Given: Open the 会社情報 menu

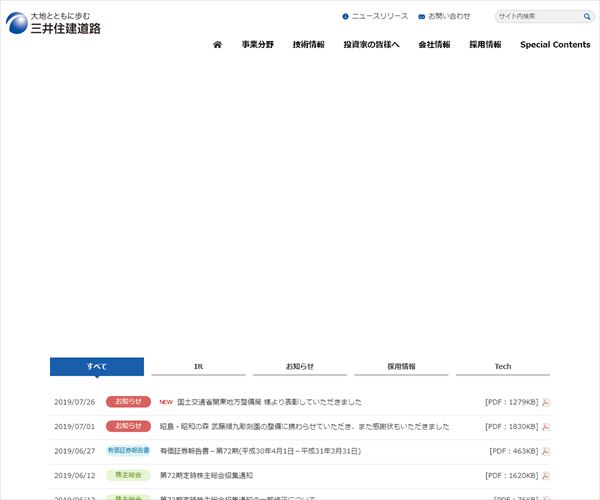Looking at the screenshot, I should point(434,45).
